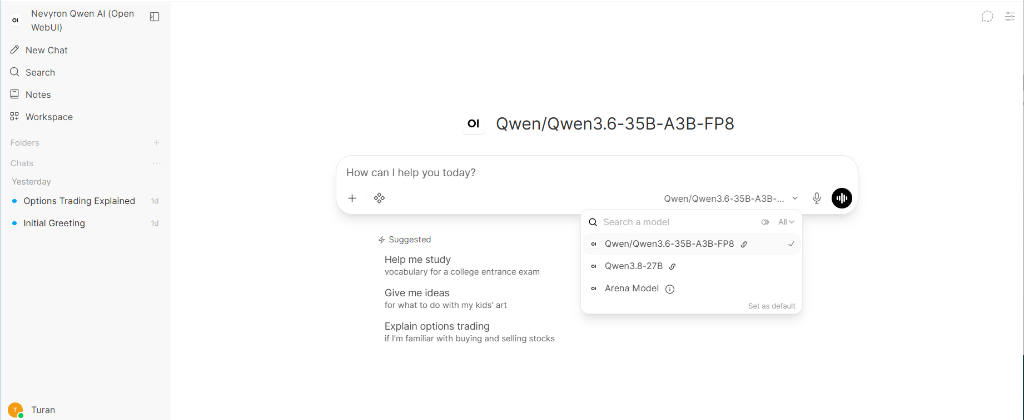Click the New Chat pencil icon
Image resolution: width=1024 pixels, height=420 pixels.
tap(14, 50)
